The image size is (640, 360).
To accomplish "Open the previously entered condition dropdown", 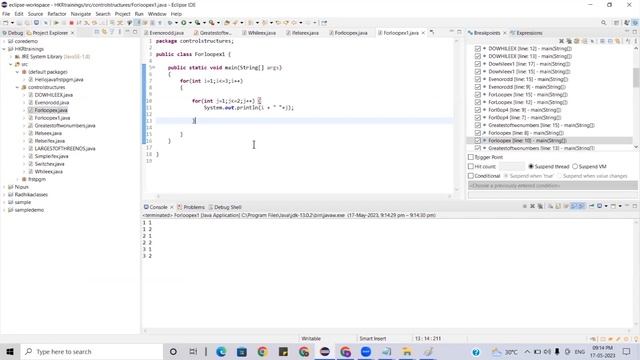I will [x=552, y=186].
